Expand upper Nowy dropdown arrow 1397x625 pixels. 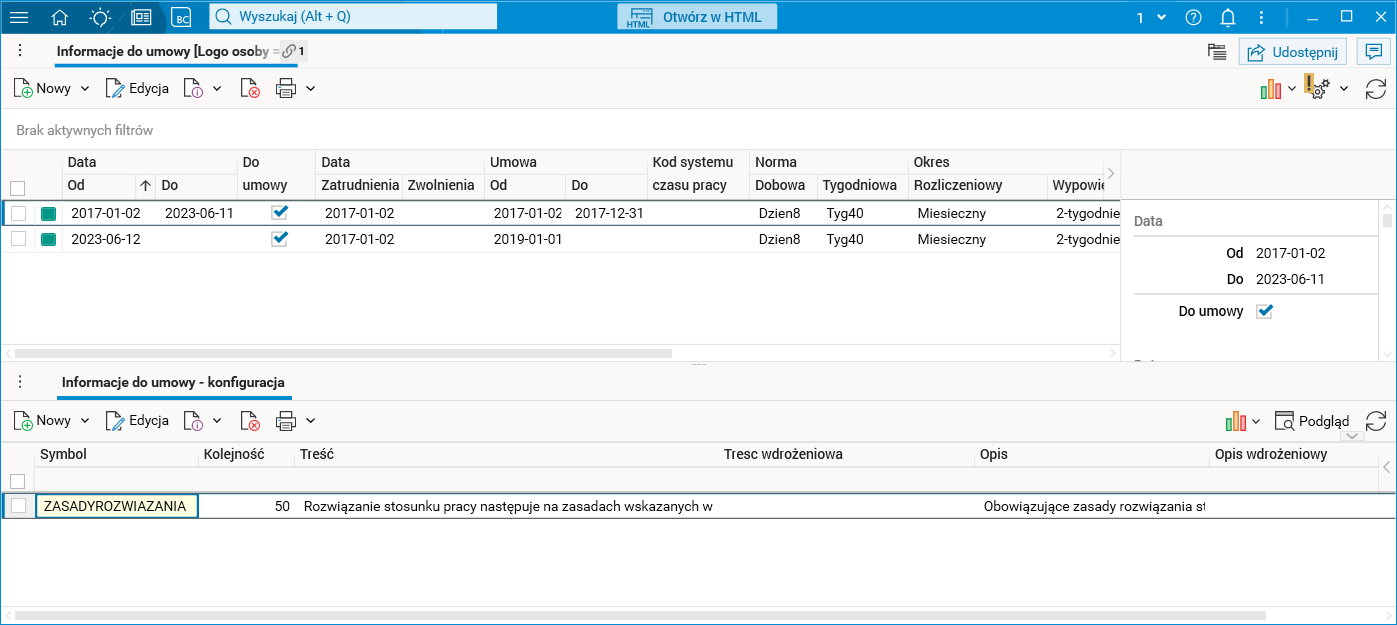click(85, 88)
